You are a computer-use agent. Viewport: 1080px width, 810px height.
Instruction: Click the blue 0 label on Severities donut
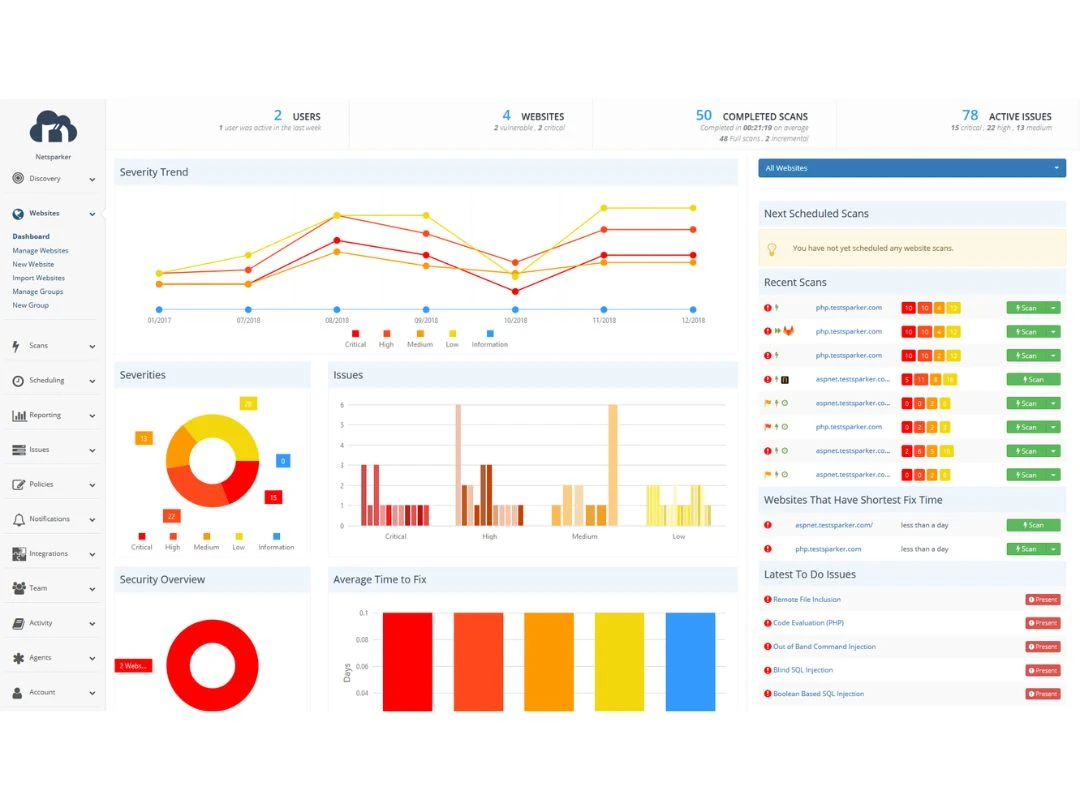(x=283, y=461)
